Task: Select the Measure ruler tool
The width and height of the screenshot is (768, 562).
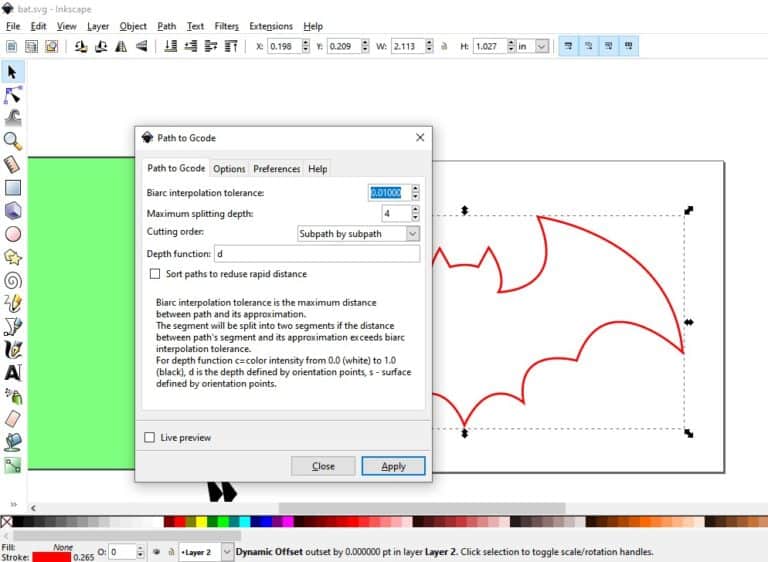Action: point(12,164)
